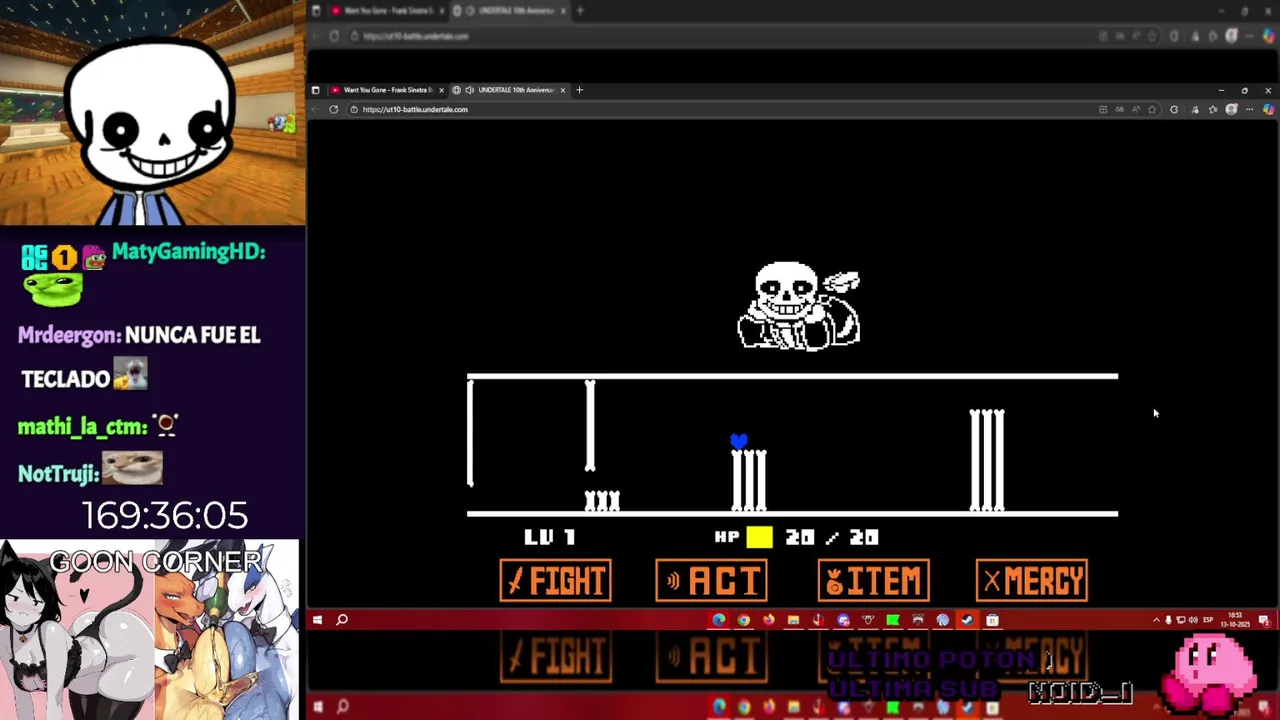The image size is (1280, 720).
Task: Choose the ACT battle command
Action: [x=711, y=581]
